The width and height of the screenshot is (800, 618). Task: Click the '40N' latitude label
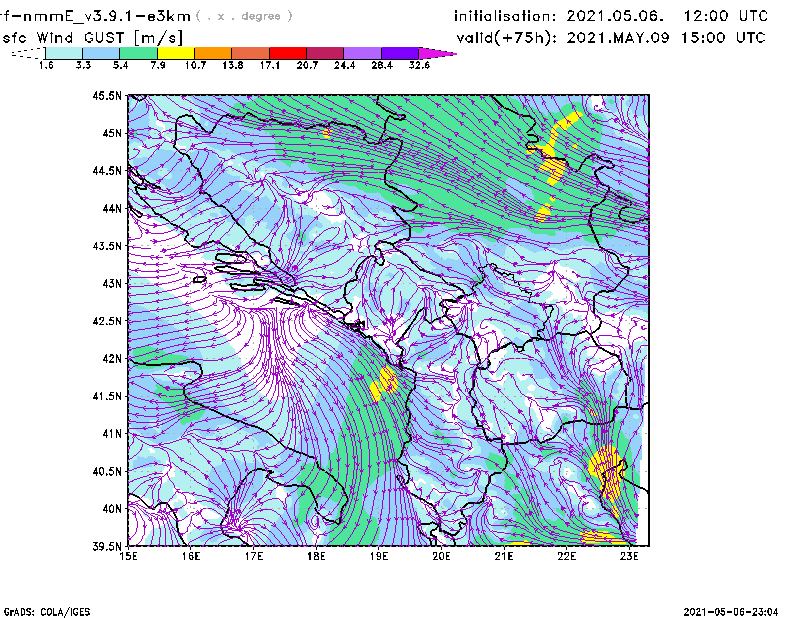[x=112, y=509]
